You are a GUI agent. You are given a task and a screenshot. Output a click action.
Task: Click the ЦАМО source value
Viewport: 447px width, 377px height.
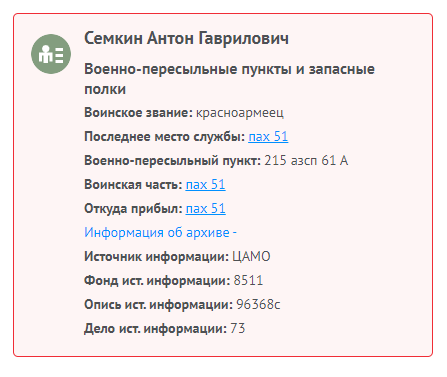[x=251, y=257]
